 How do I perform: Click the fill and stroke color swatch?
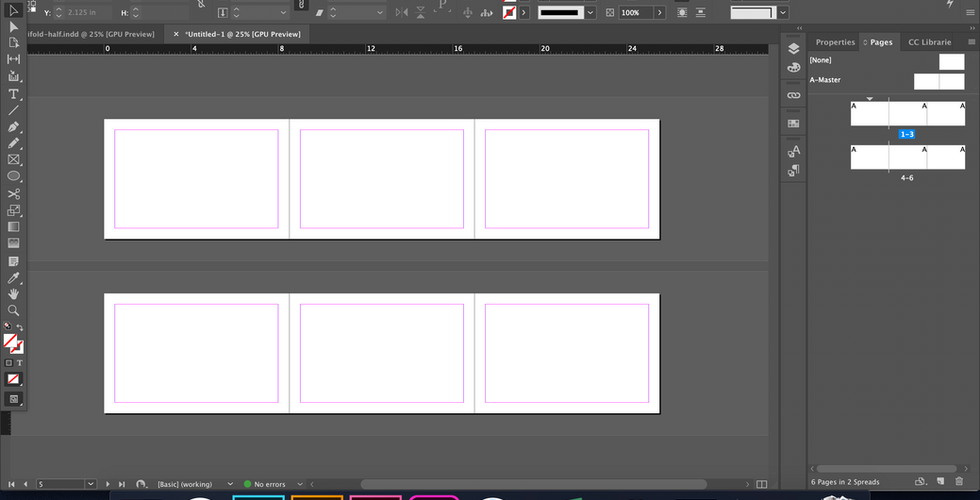(13, 344)
